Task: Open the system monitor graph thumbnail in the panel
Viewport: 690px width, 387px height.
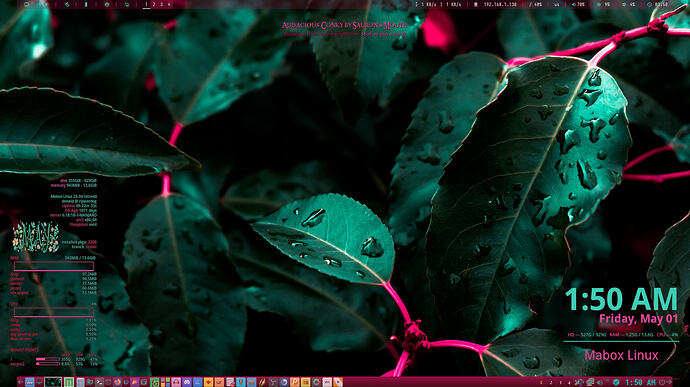Action: (53, 382)
